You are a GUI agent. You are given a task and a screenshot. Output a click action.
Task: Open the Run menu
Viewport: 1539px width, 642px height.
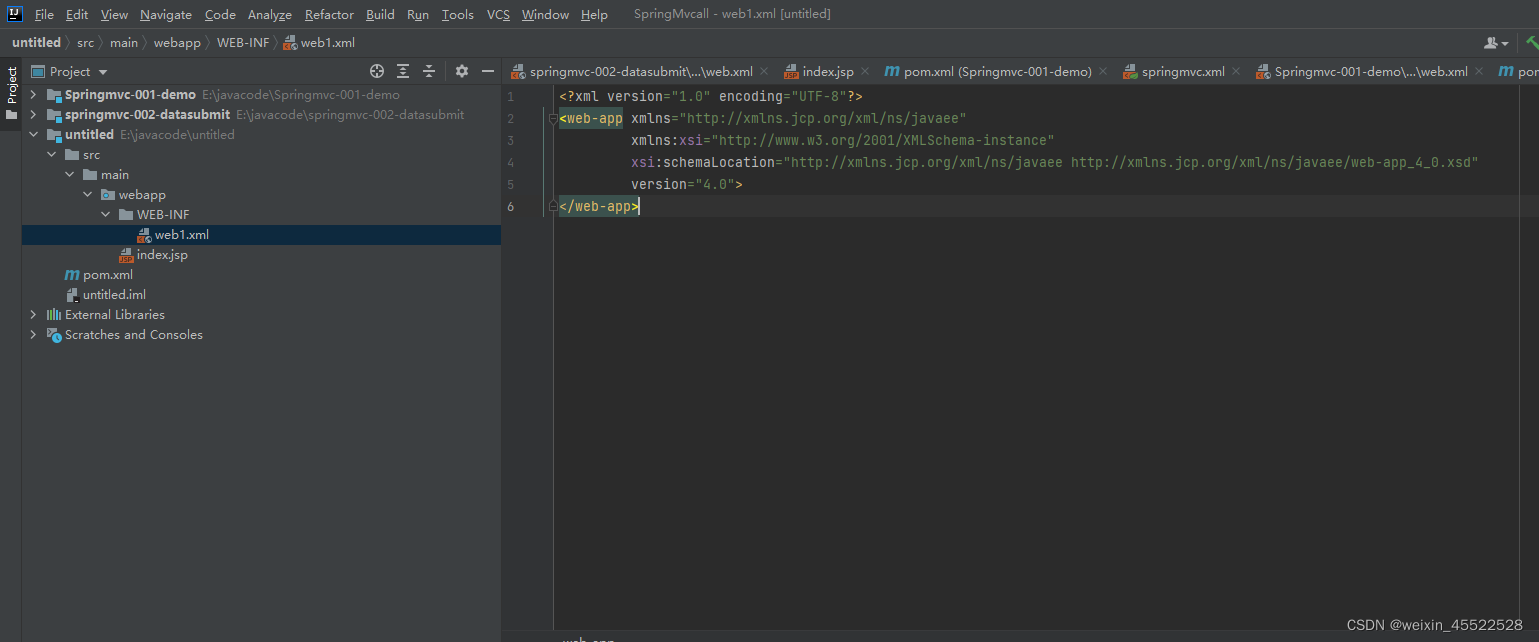coord(418,14)
